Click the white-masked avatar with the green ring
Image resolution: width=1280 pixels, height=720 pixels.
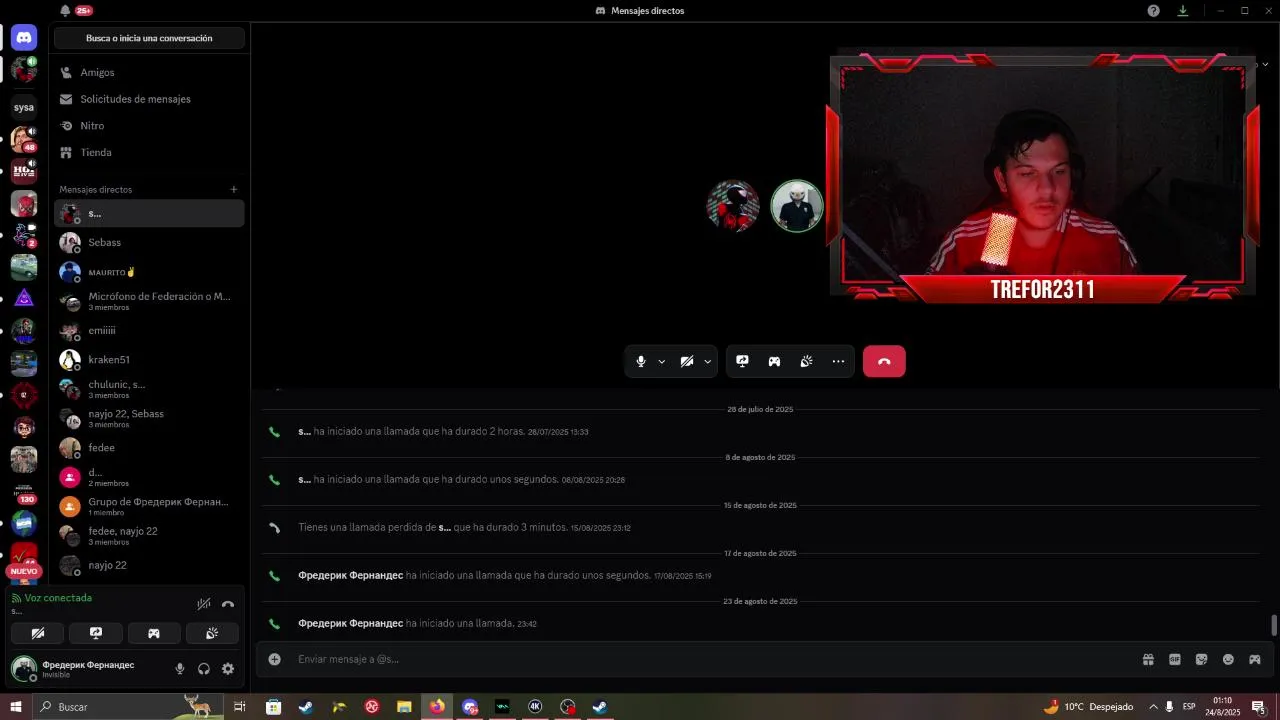click(x=797, y=205)
